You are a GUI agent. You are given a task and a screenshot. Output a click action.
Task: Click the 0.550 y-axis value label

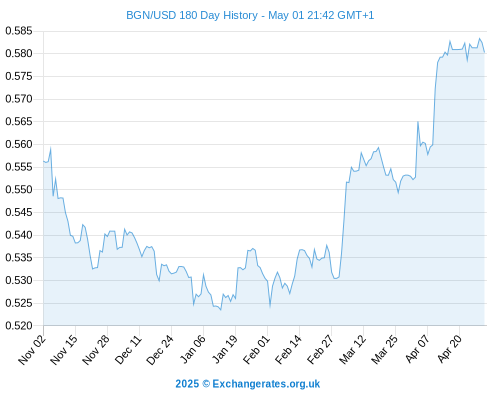(x=19, y=190)
